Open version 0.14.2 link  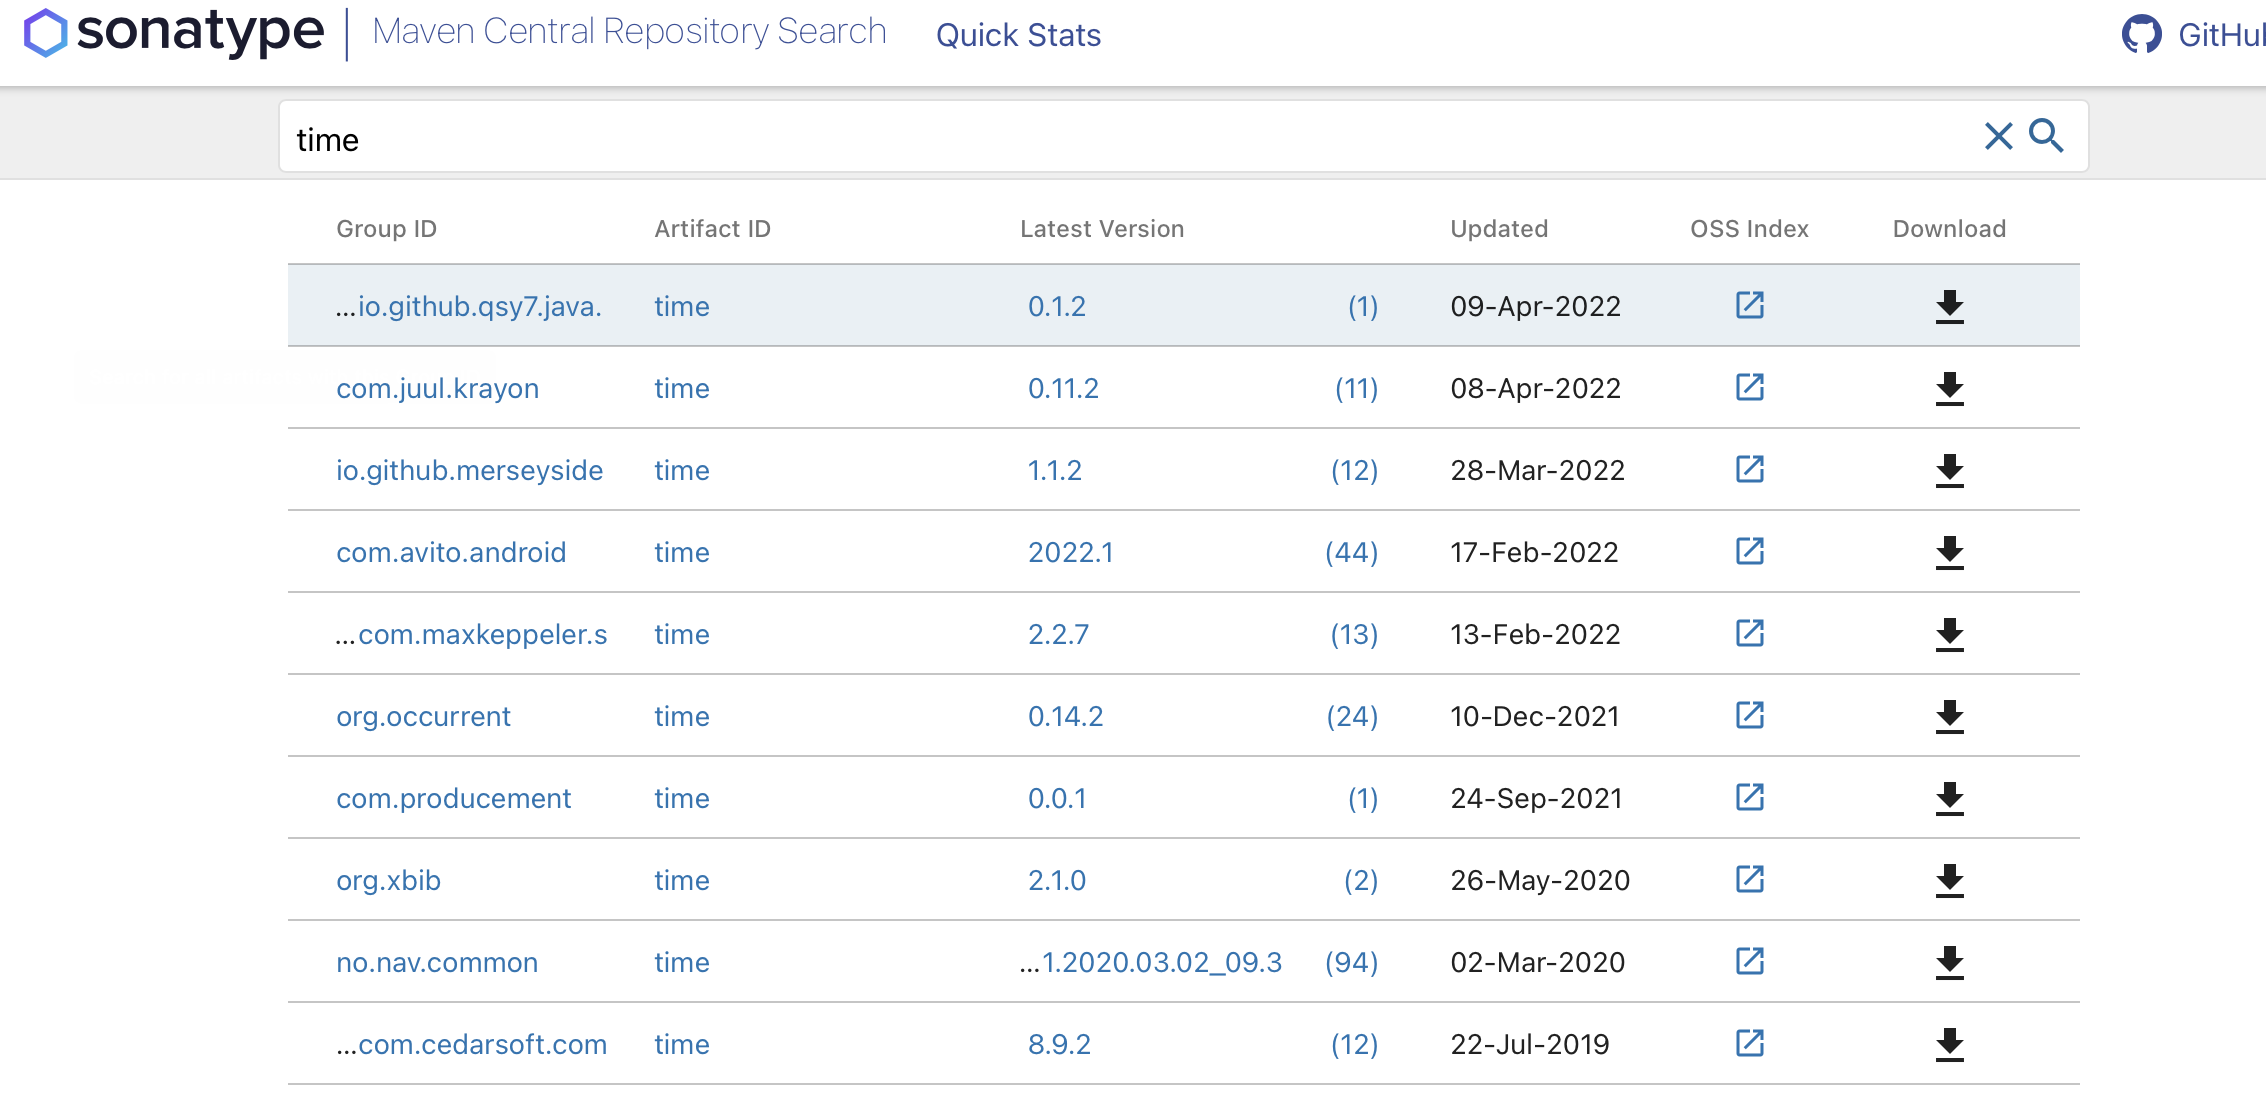coord(1065,716)
